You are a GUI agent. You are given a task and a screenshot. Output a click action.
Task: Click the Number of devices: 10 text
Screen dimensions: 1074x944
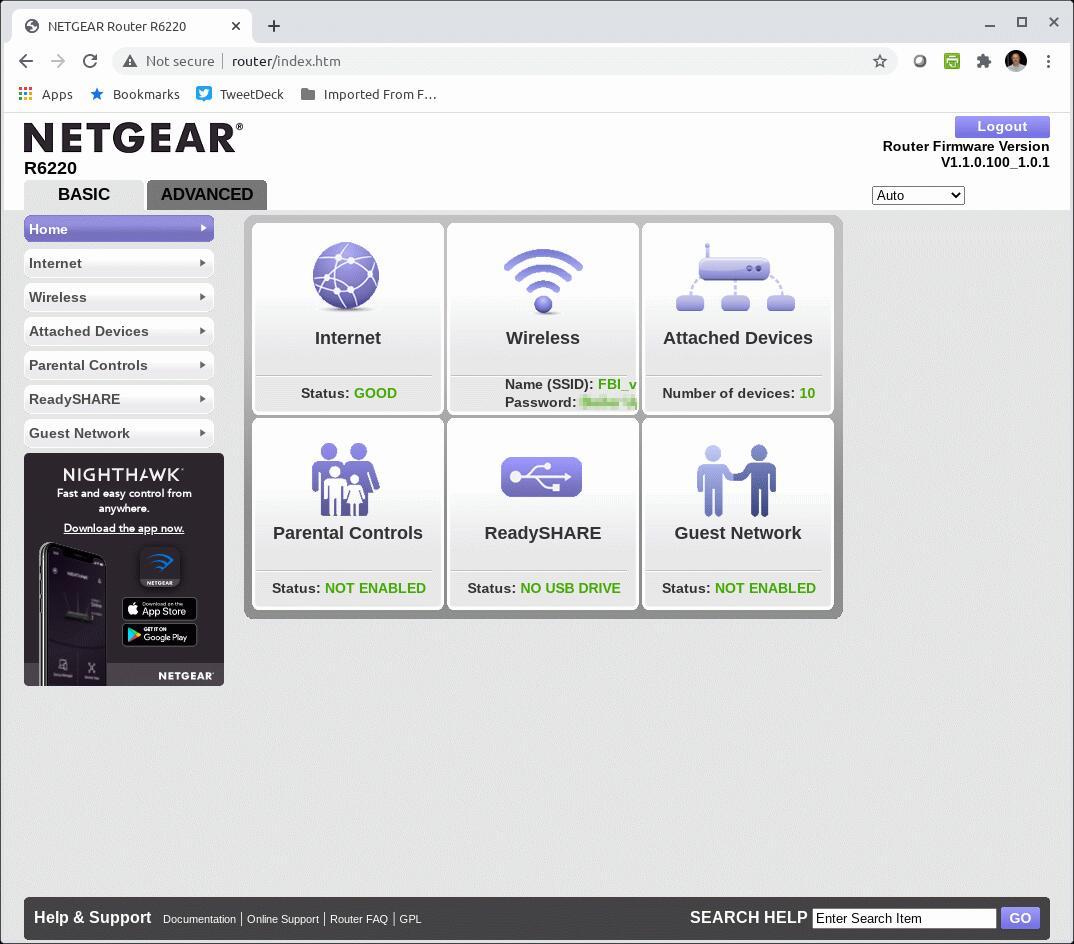(x=738, y=393)
